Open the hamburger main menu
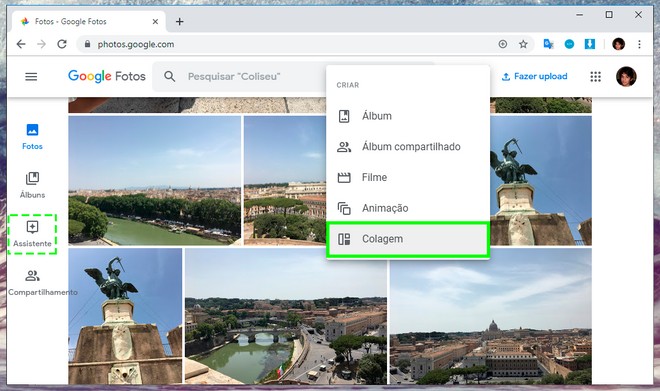This screenshot has height=391, width=660. (31, 77)
